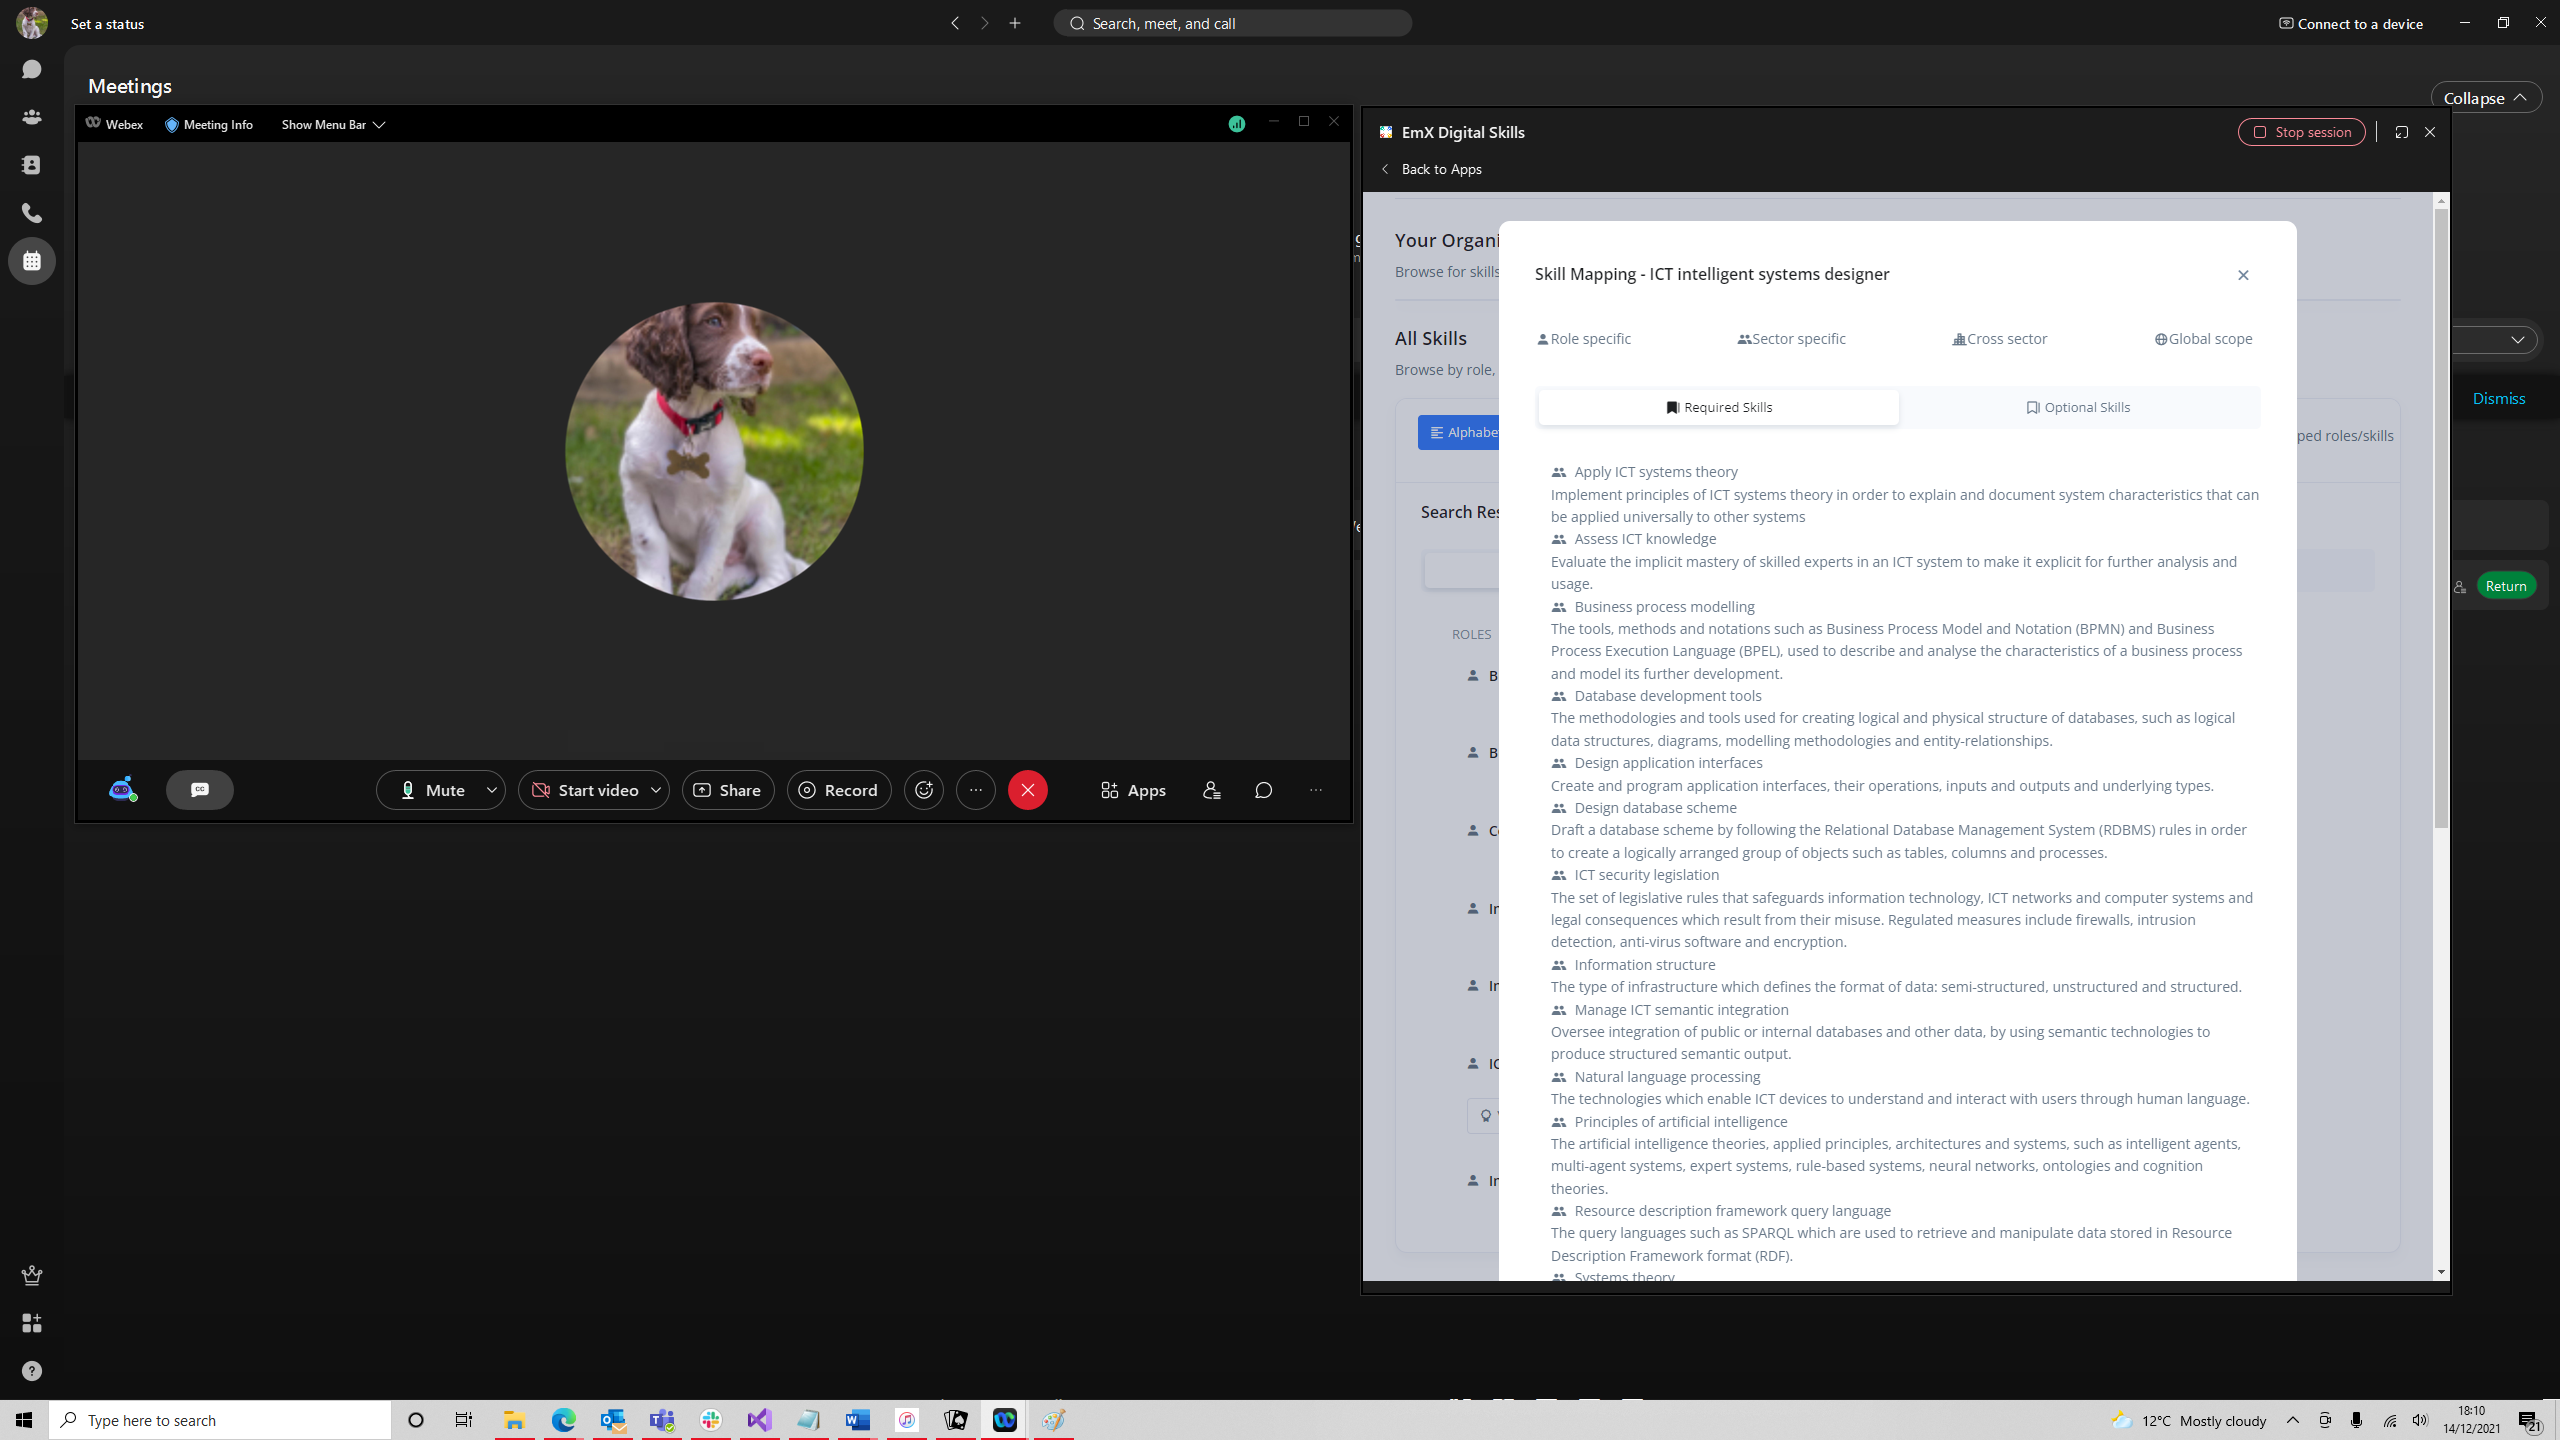Click plus icon next to navigation arrows

click(1015, 23)
